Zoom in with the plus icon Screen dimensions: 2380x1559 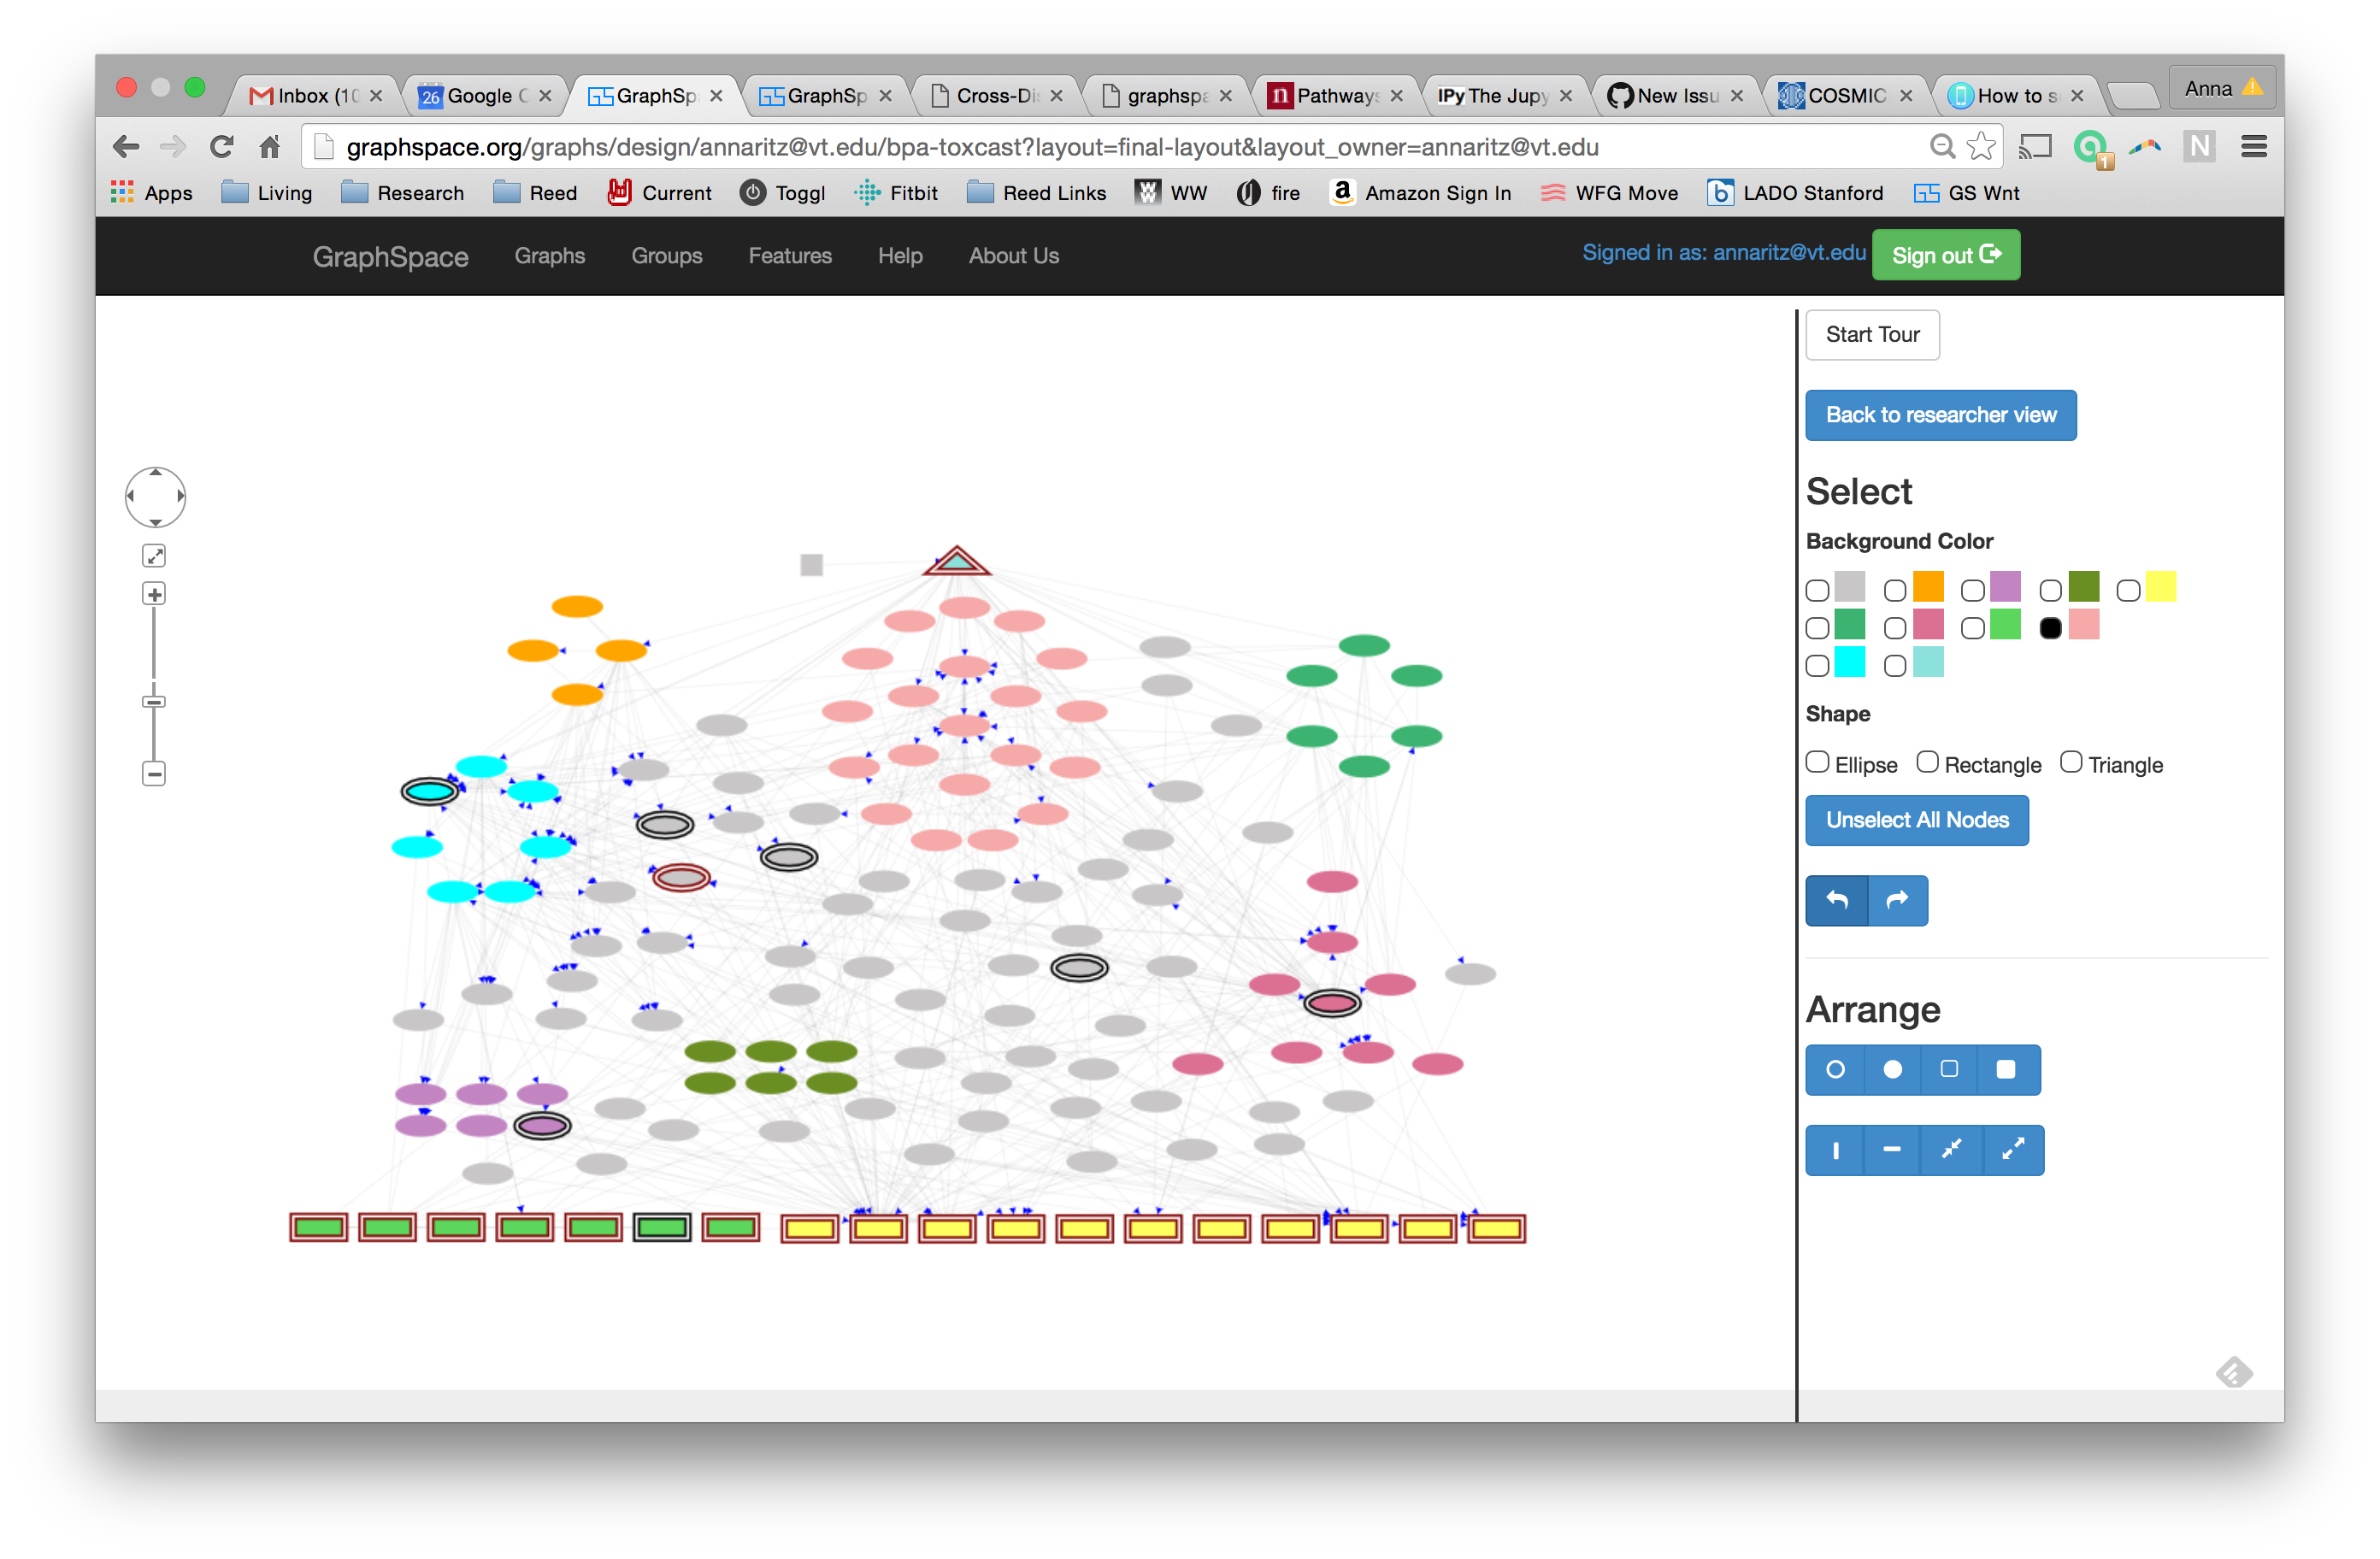click(154, 594)
